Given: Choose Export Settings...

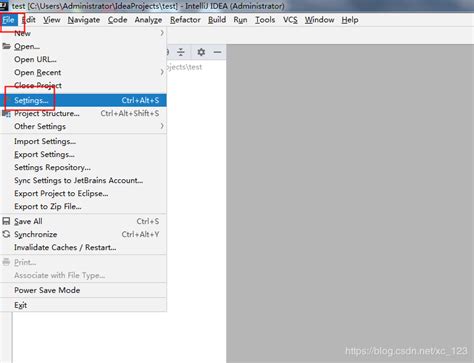Looking at the screenshot, I should (83, 154).
